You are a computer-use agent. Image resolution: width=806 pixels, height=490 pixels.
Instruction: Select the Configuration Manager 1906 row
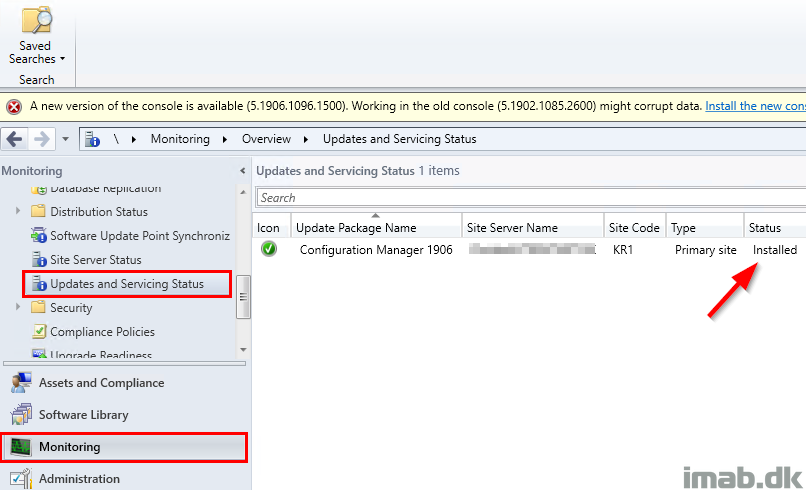[x=529, y=250]
